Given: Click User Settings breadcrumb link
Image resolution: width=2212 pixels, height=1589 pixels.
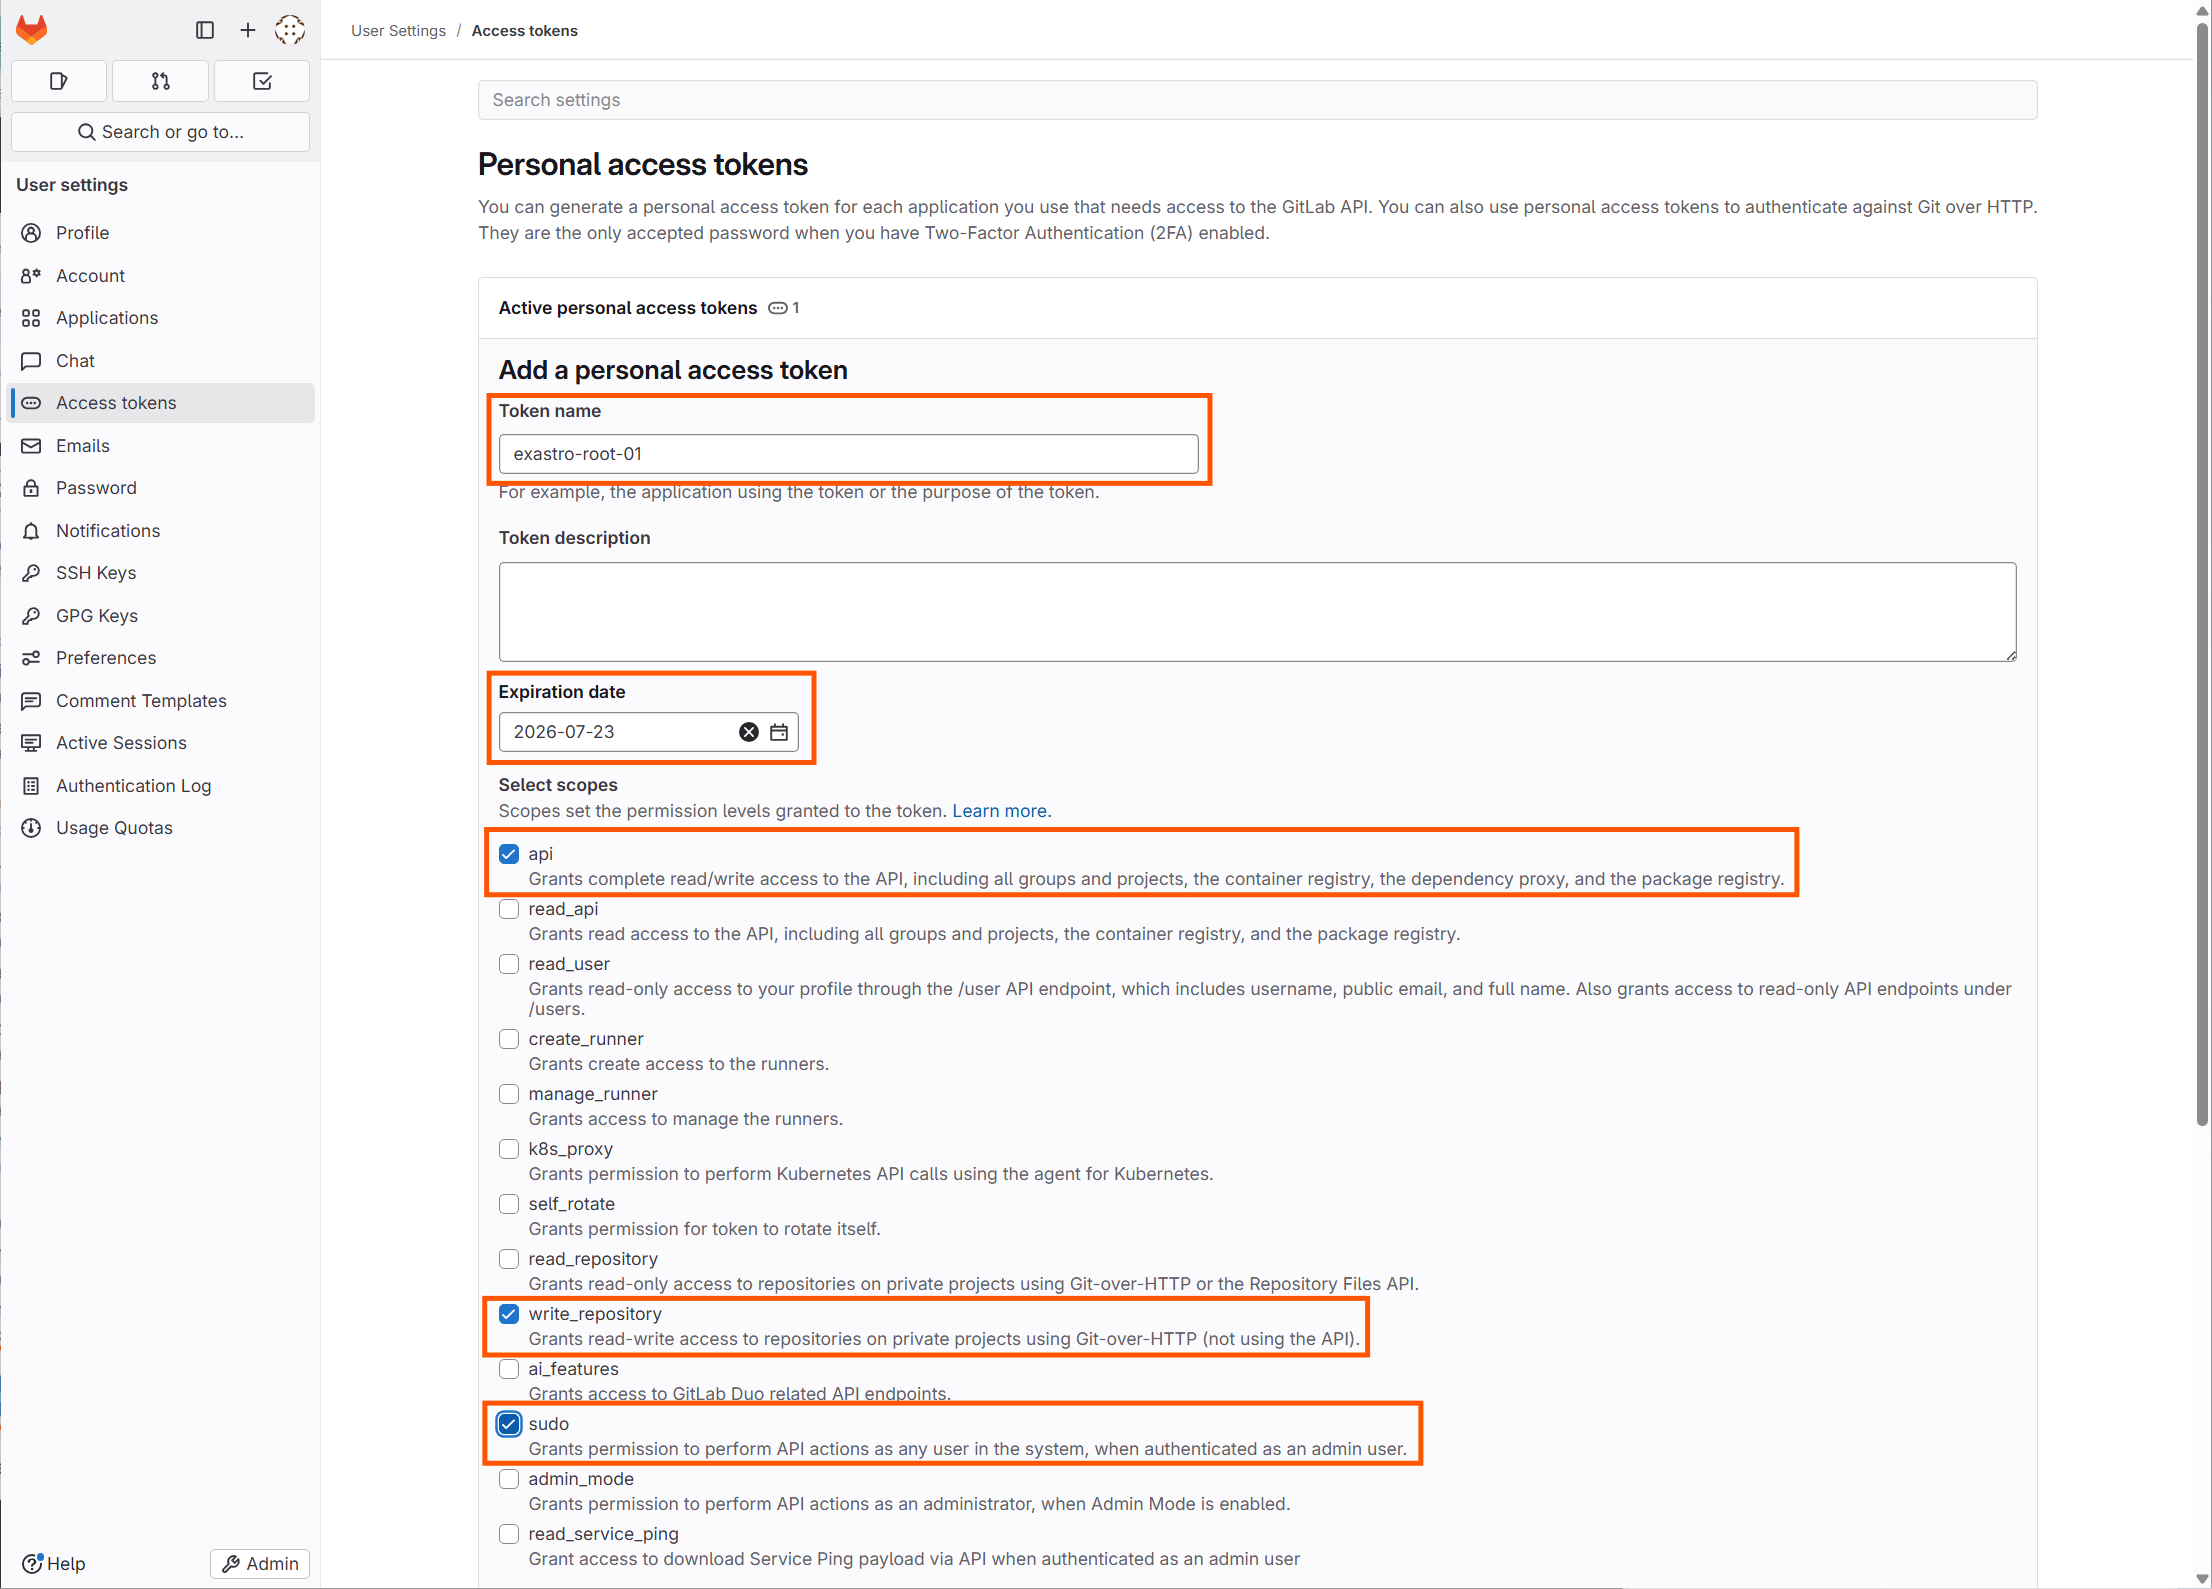Looking at the screenshot, I should 398,31.
